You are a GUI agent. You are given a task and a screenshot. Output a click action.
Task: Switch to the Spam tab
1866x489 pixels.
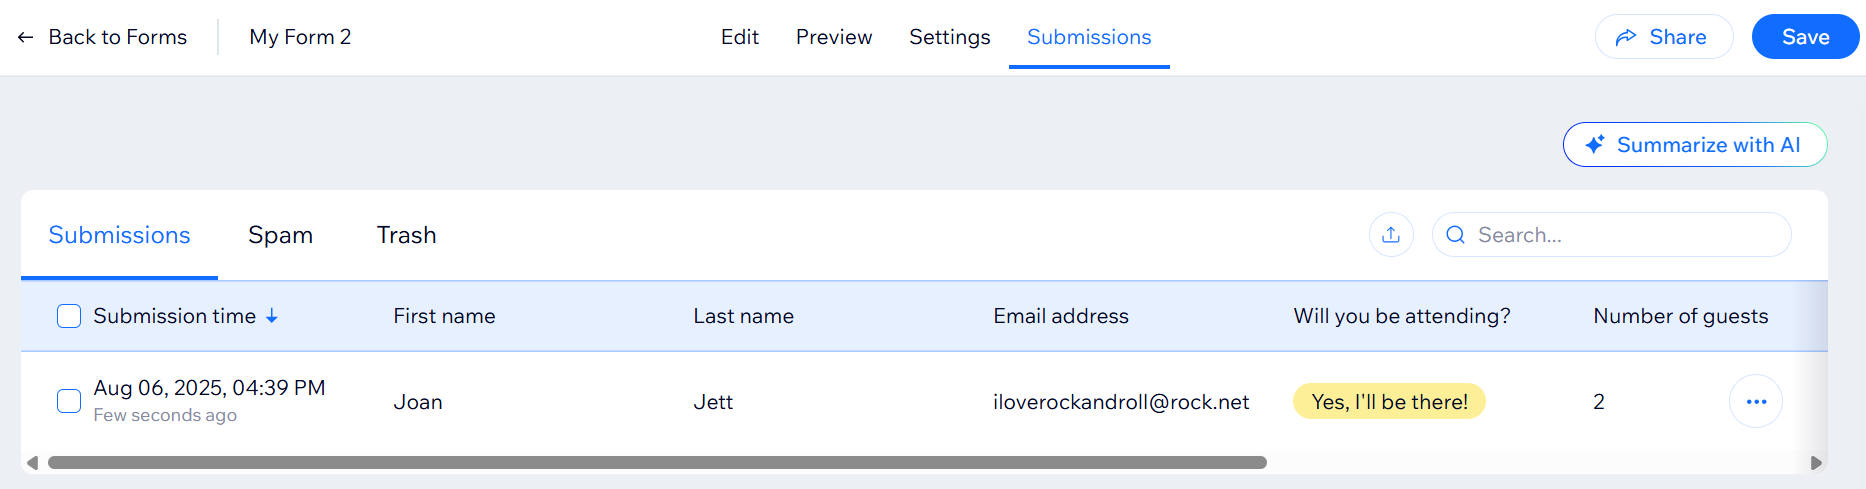click(280, 235)
